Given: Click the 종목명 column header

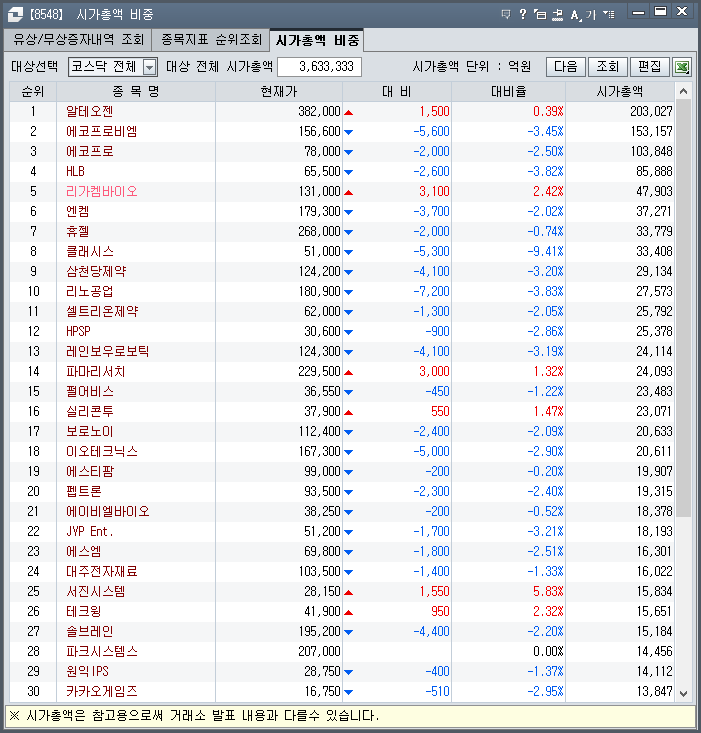Looking at the screenshot, I should [136, 91].
